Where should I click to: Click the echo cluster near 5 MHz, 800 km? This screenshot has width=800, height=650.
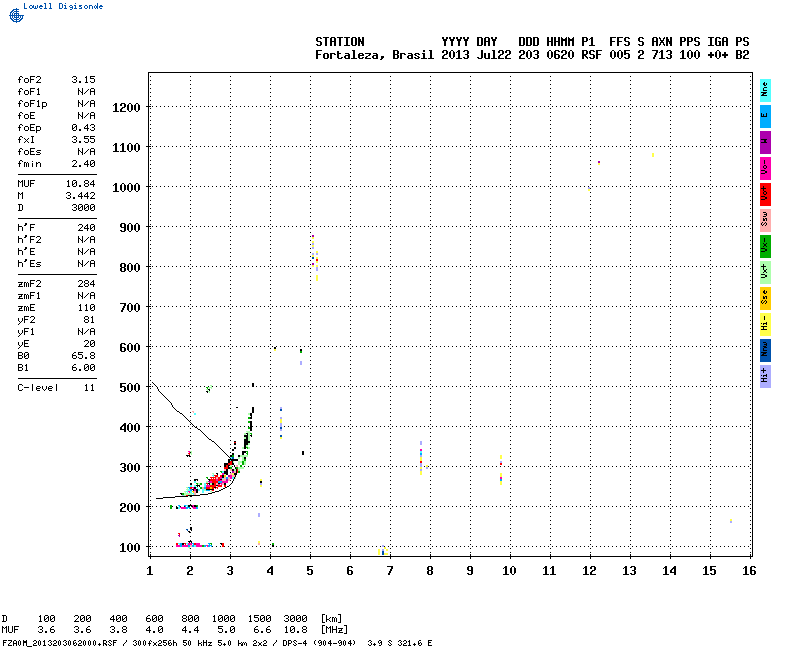(x=315, y=259)
